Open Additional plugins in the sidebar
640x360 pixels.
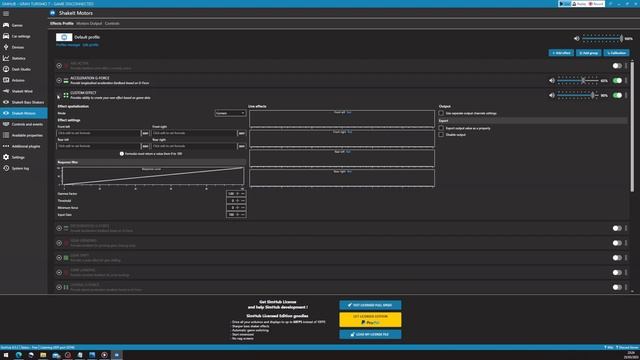24,146
